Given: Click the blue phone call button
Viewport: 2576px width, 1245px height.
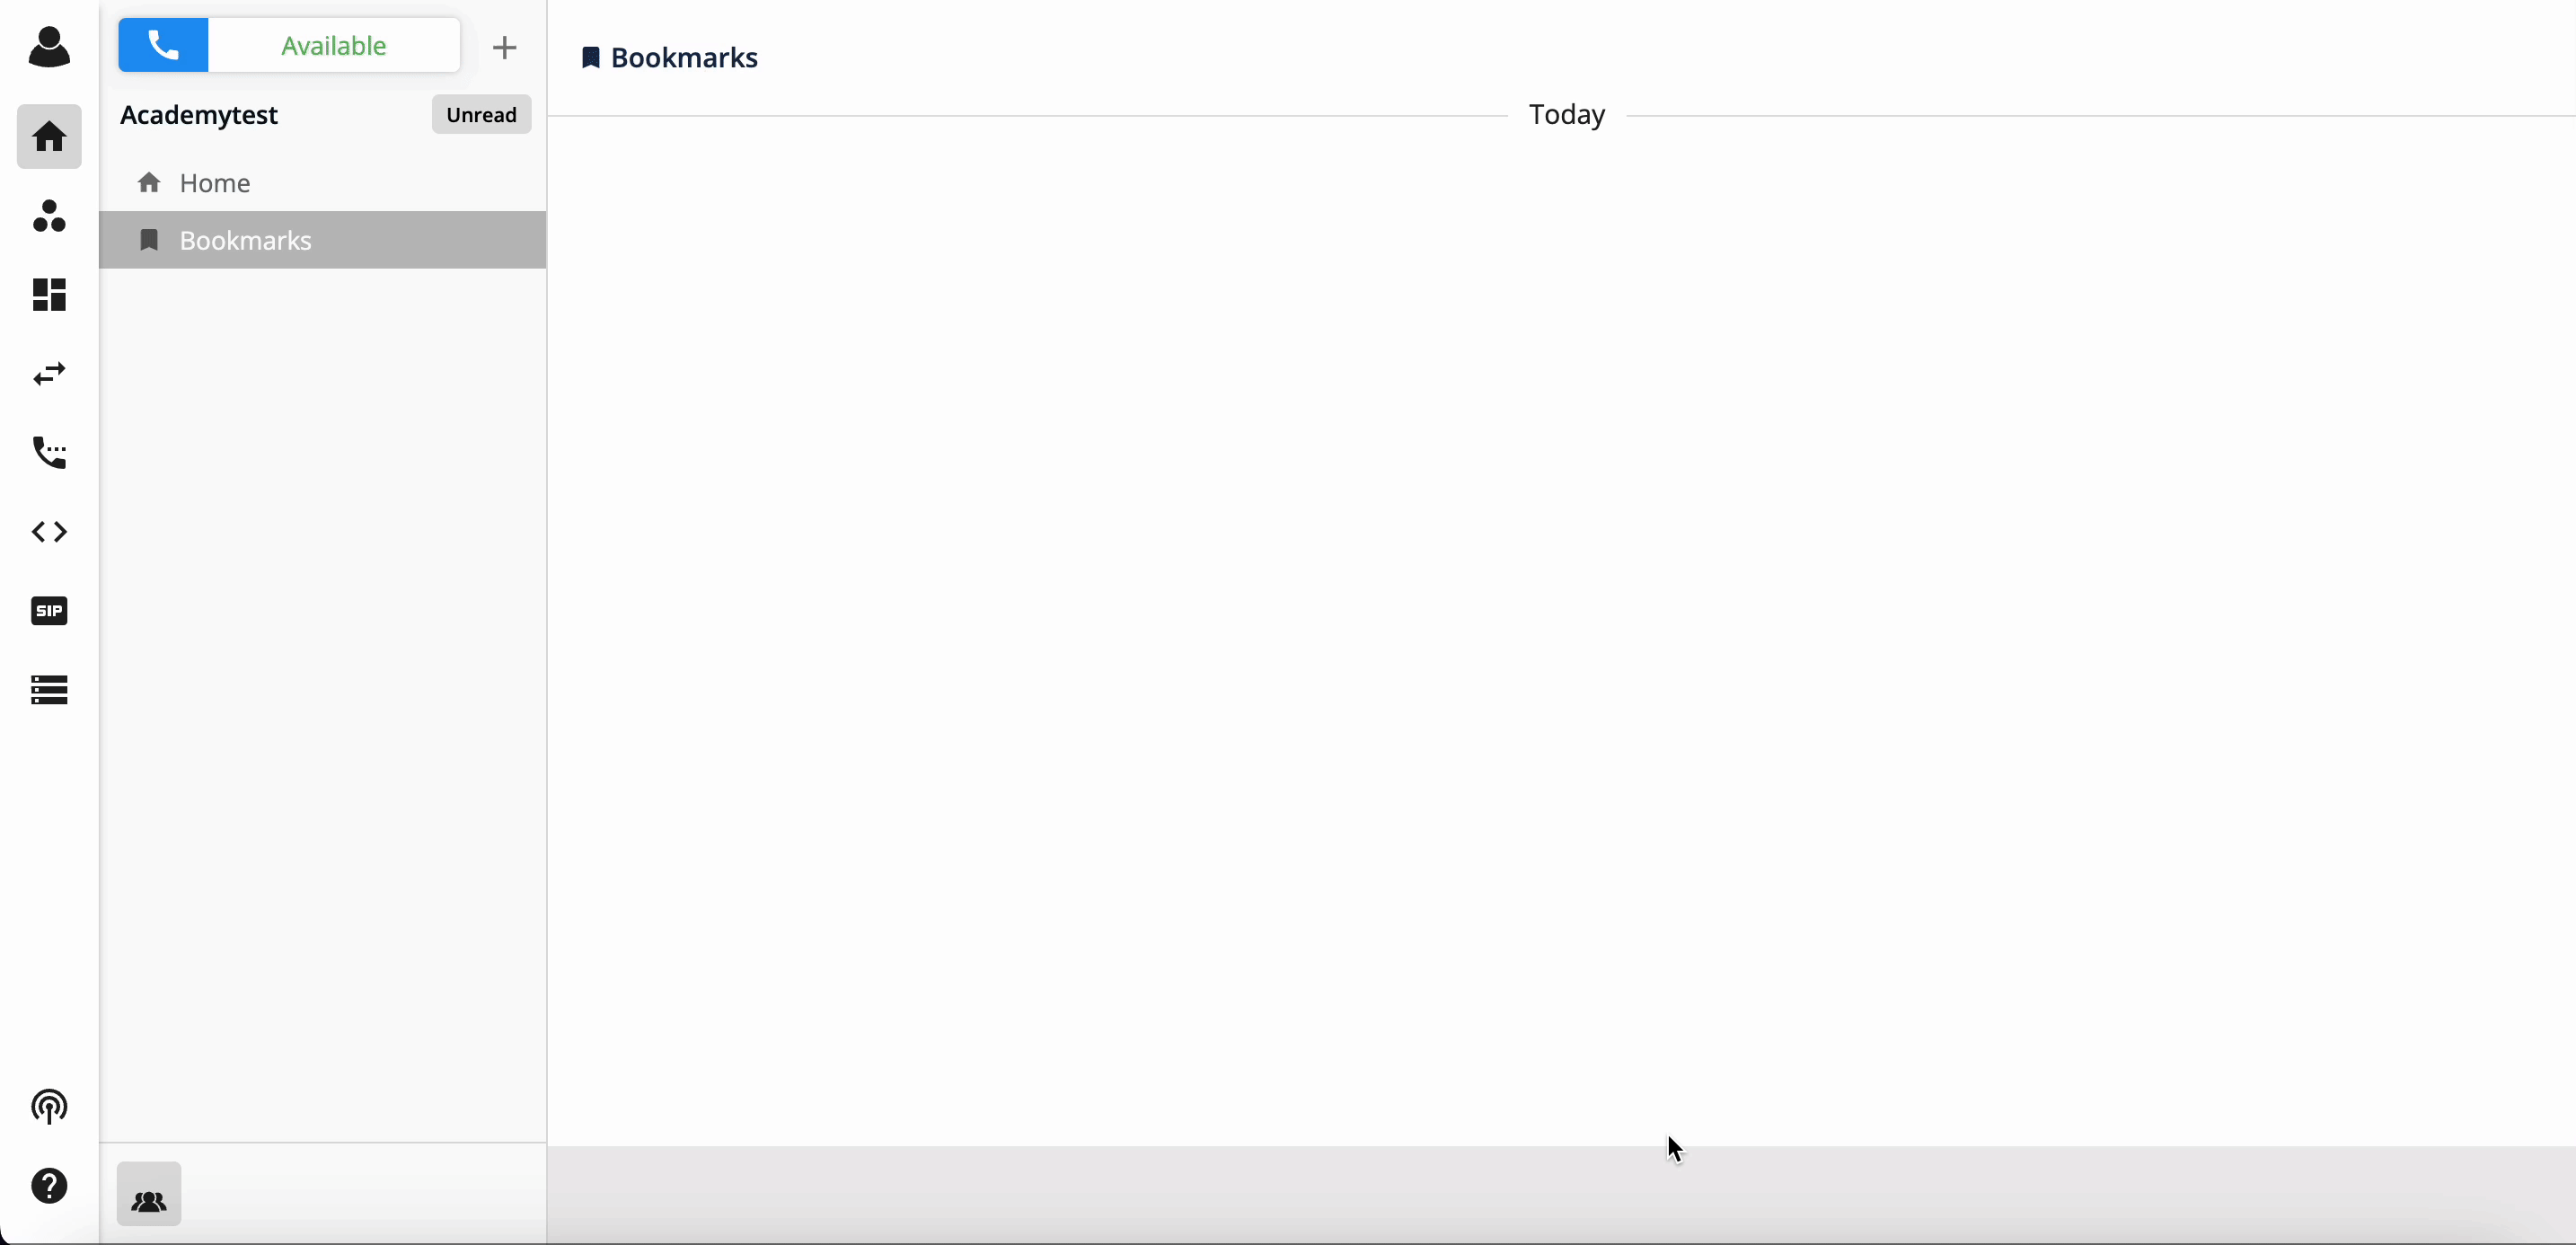Looking at the screenshot, I should (163, 45).
